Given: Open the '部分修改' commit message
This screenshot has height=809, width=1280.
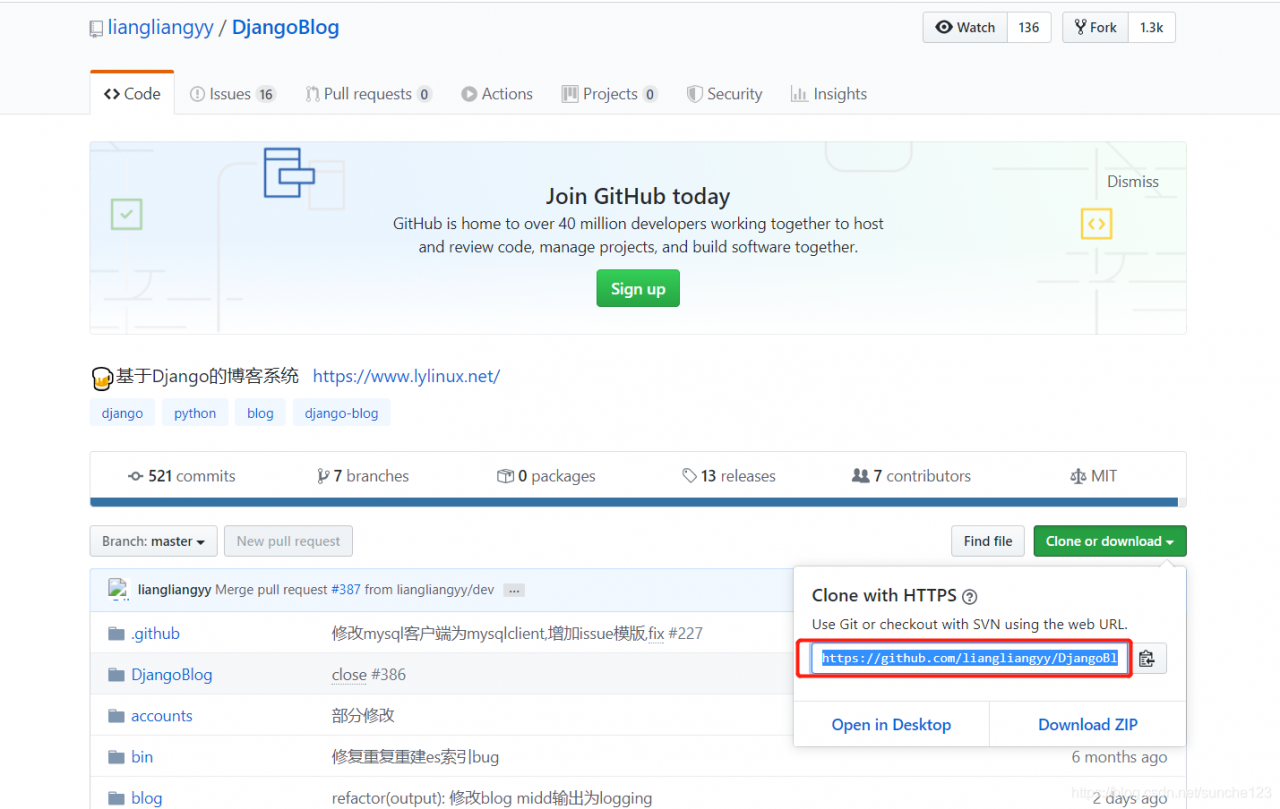Looking at the screenshot, I should pyautogui.click(x=363, y=716).
